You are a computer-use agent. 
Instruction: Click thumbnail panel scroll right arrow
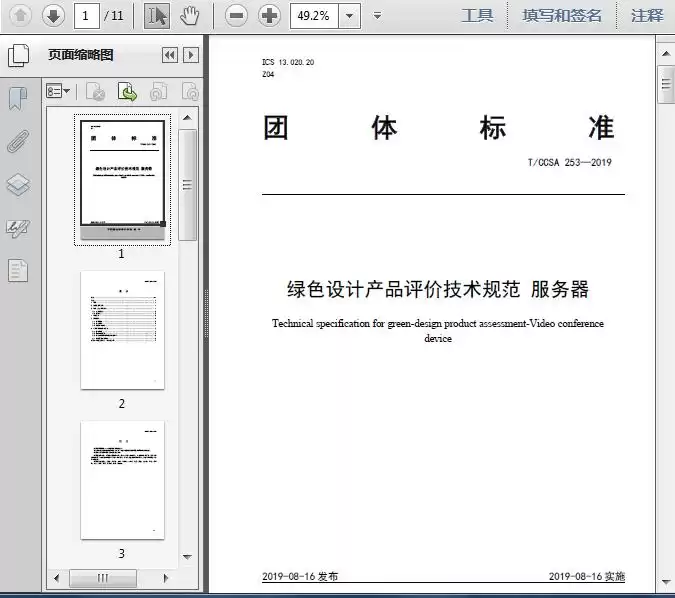(x=166, y=578)
